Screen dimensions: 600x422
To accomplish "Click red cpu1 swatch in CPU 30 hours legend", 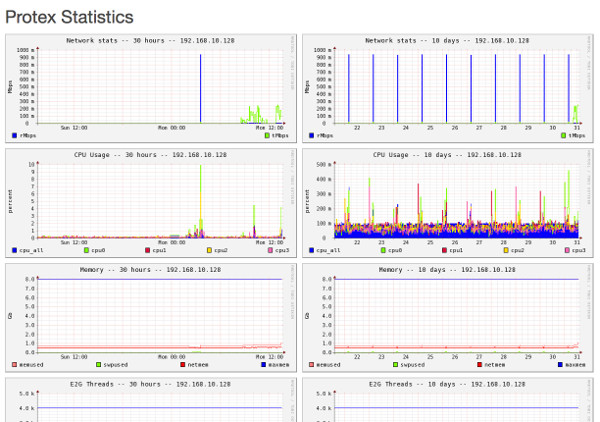I will [x=148, y=250].
